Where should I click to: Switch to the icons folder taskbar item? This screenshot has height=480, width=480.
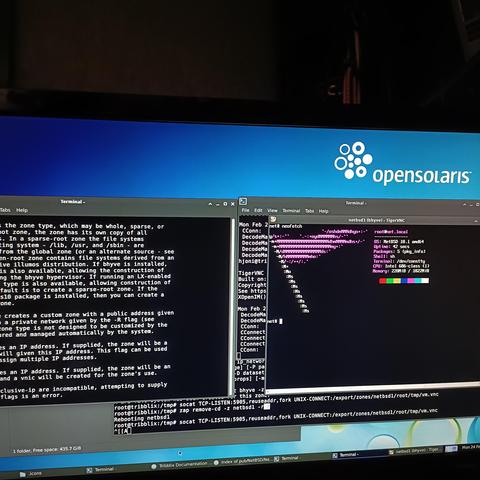coord(31,473)
